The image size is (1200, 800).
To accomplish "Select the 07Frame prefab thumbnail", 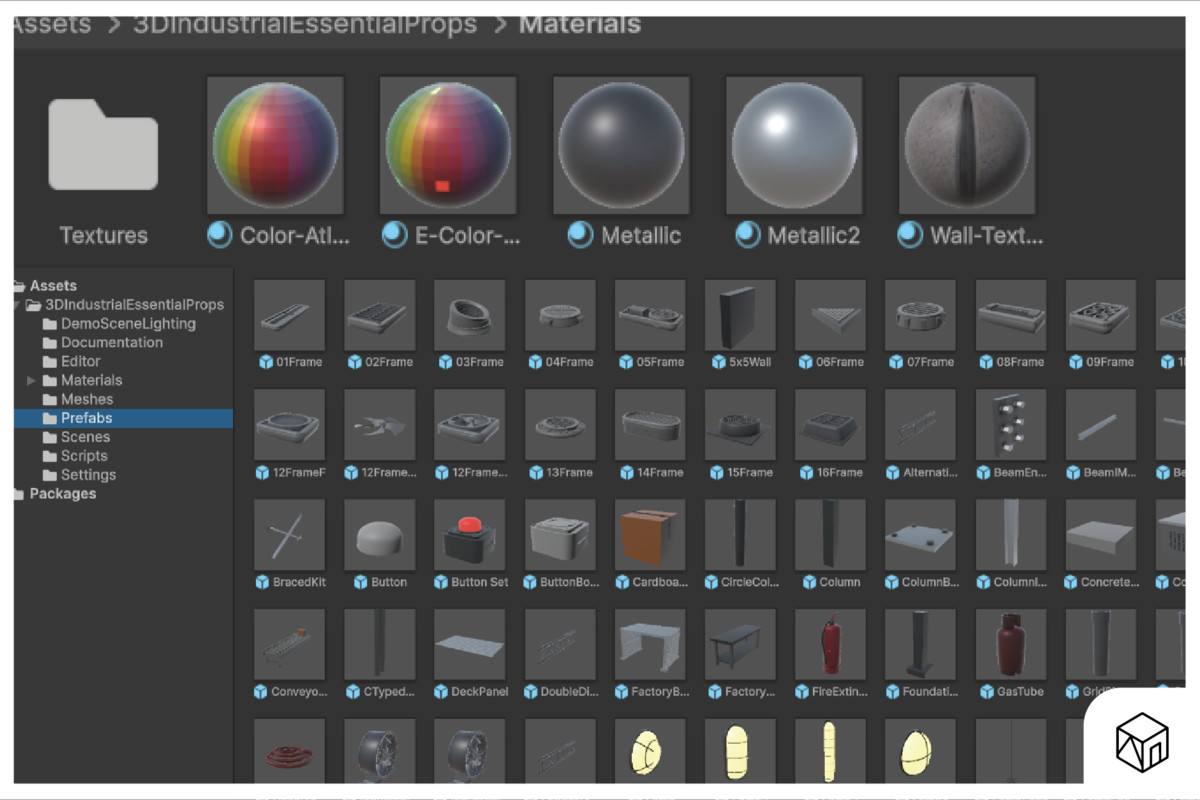I will coord(921,315).
